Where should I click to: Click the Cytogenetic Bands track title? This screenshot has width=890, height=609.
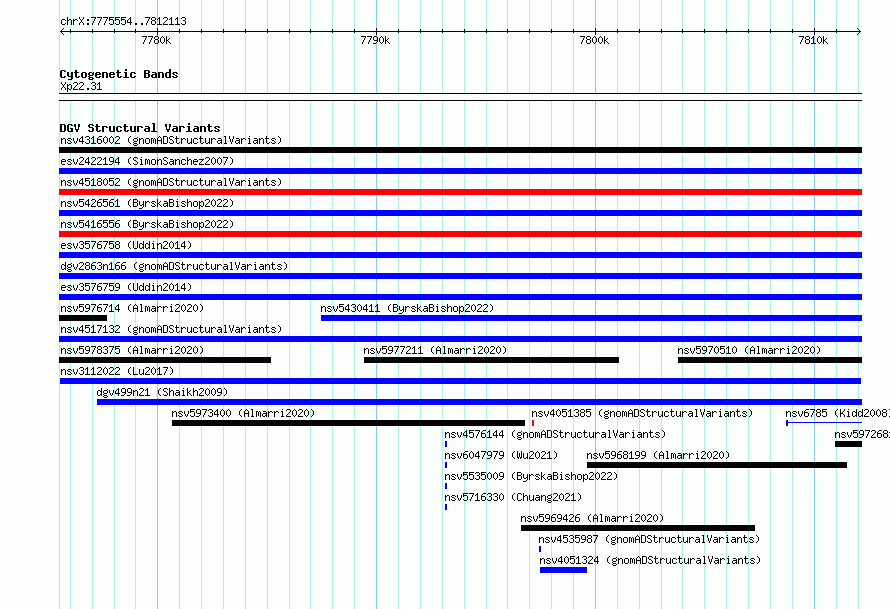click(119, 74)
